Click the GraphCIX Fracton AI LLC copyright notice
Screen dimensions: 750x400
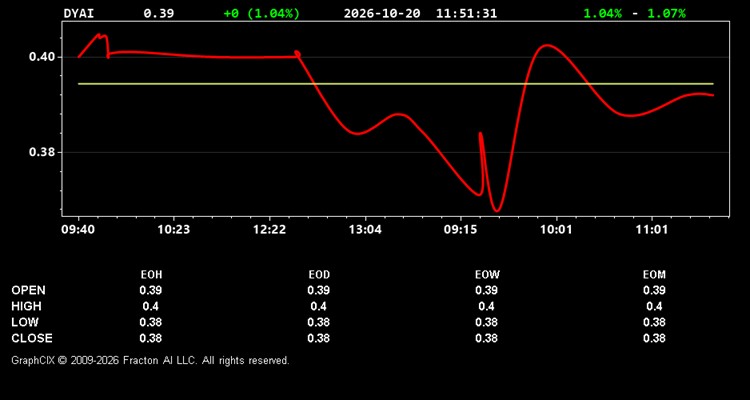[x=150, y=360]
